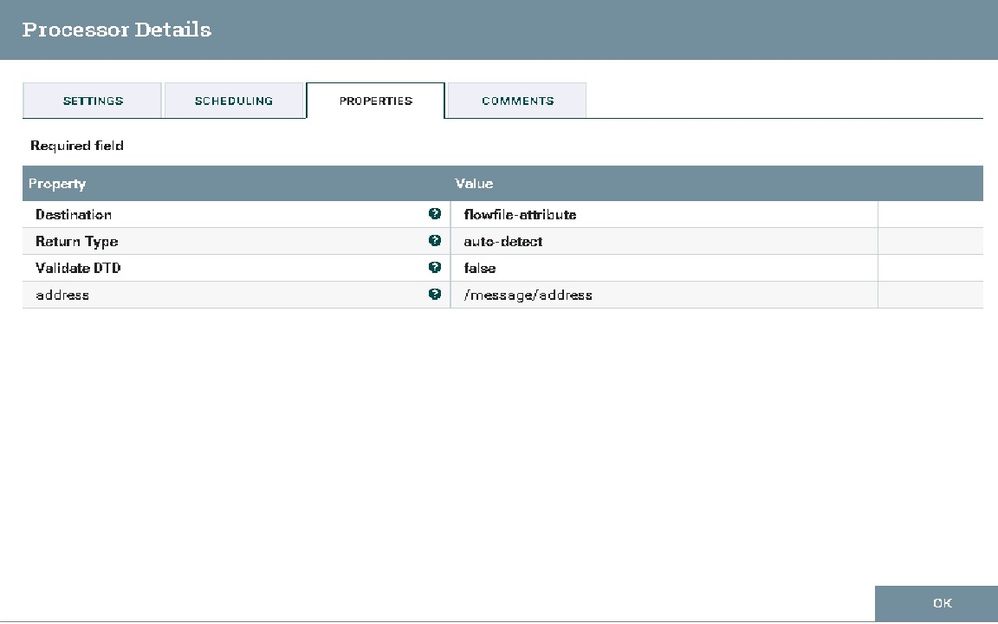Open help icon for address property

[435, 294]
